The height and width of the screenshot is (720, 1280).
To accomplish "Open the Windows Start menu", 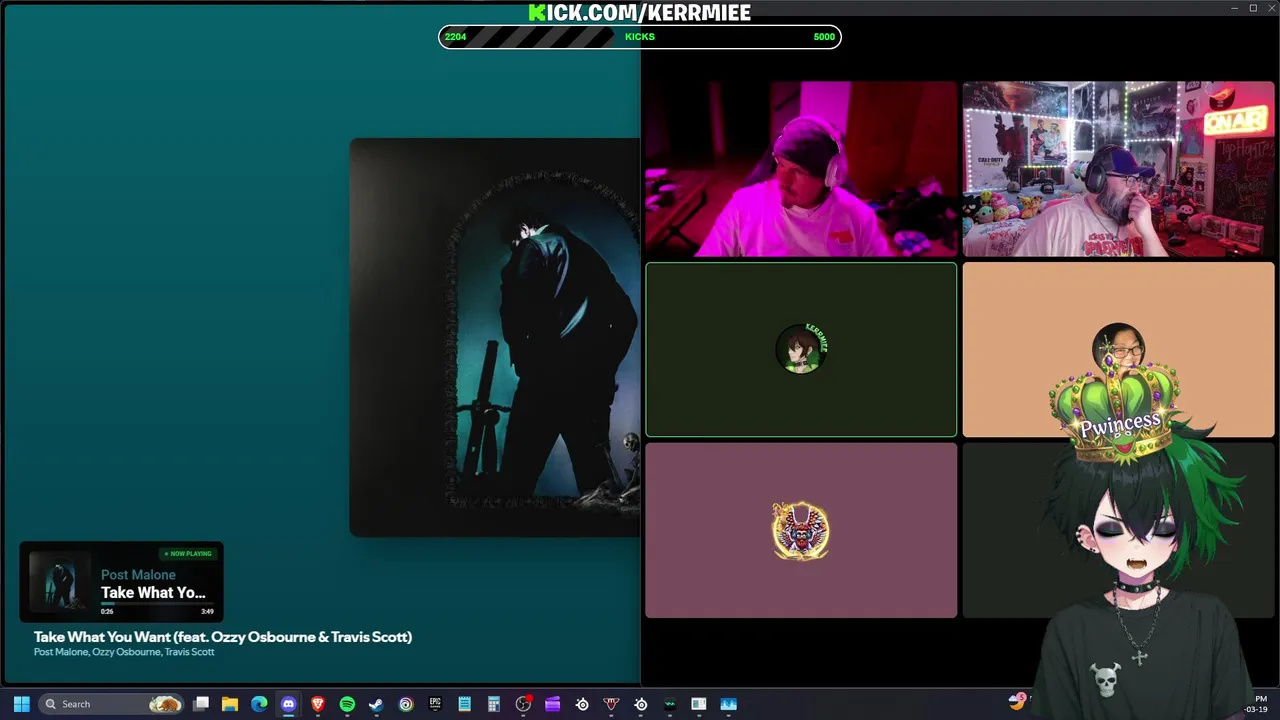I will (21, 704).
